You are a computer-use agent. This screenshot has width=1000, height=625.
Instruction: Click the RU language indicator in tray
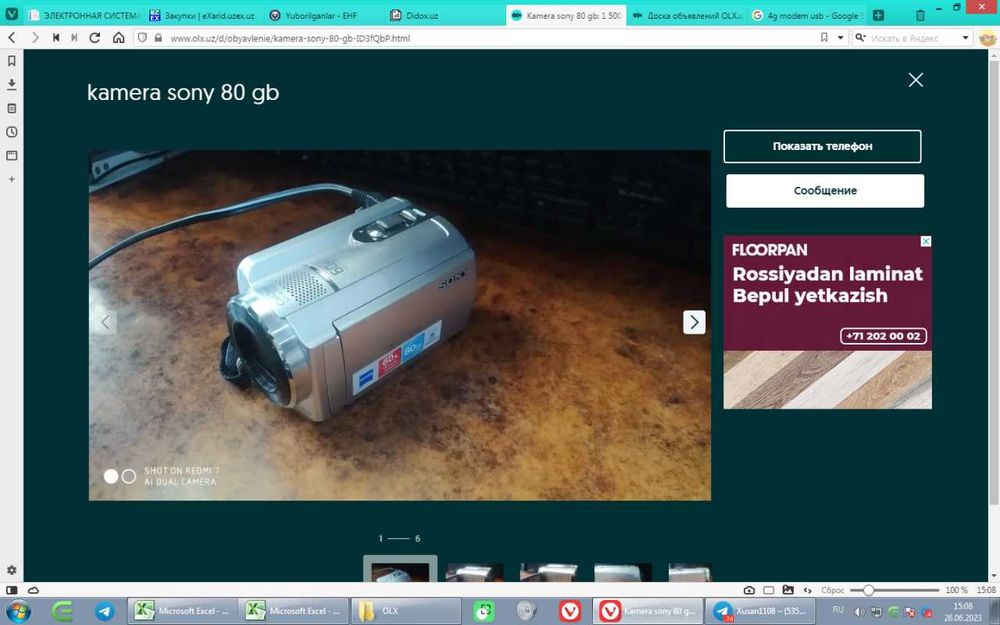coord(838,610)
